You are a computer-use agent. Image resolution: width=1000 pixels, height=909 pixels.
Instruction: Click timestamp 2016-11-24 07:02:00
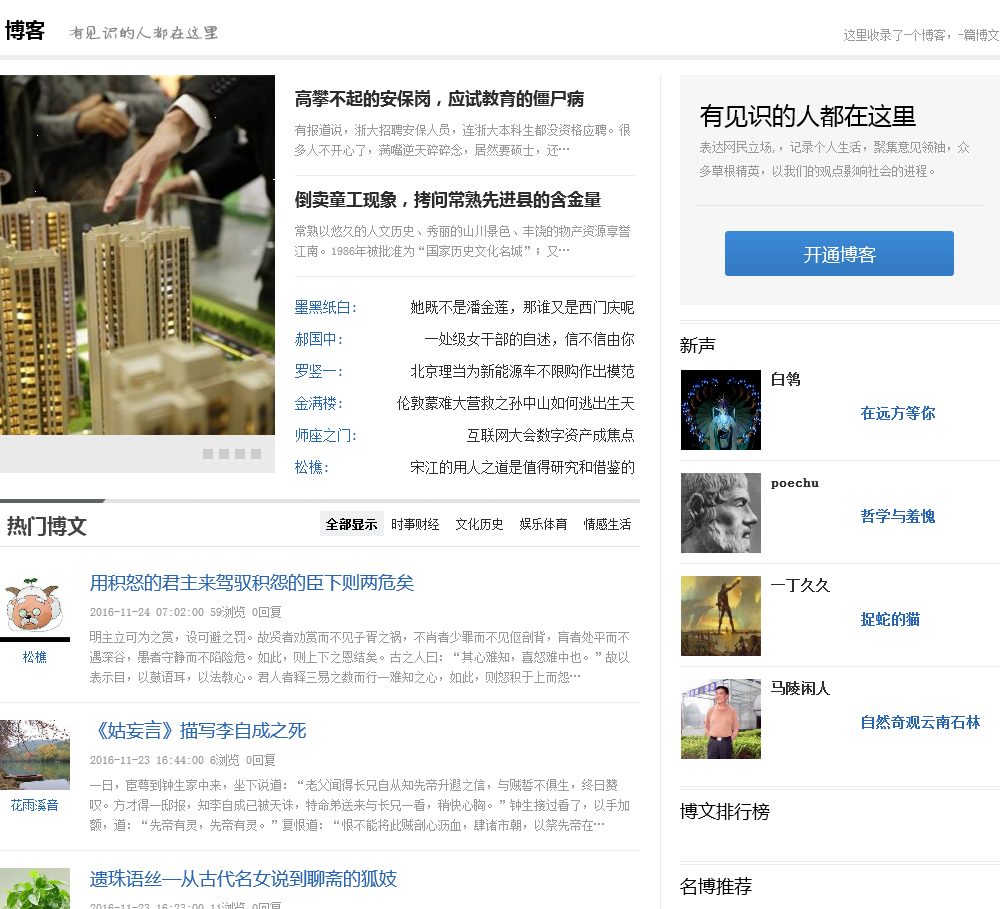point(147,612)
